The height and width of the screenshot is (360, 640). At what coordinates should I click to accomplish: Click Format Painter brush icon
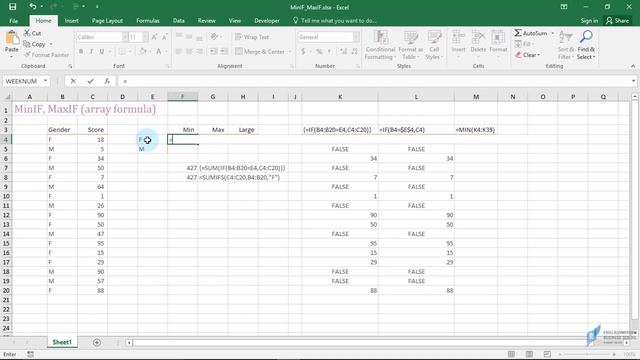point(27,55)
